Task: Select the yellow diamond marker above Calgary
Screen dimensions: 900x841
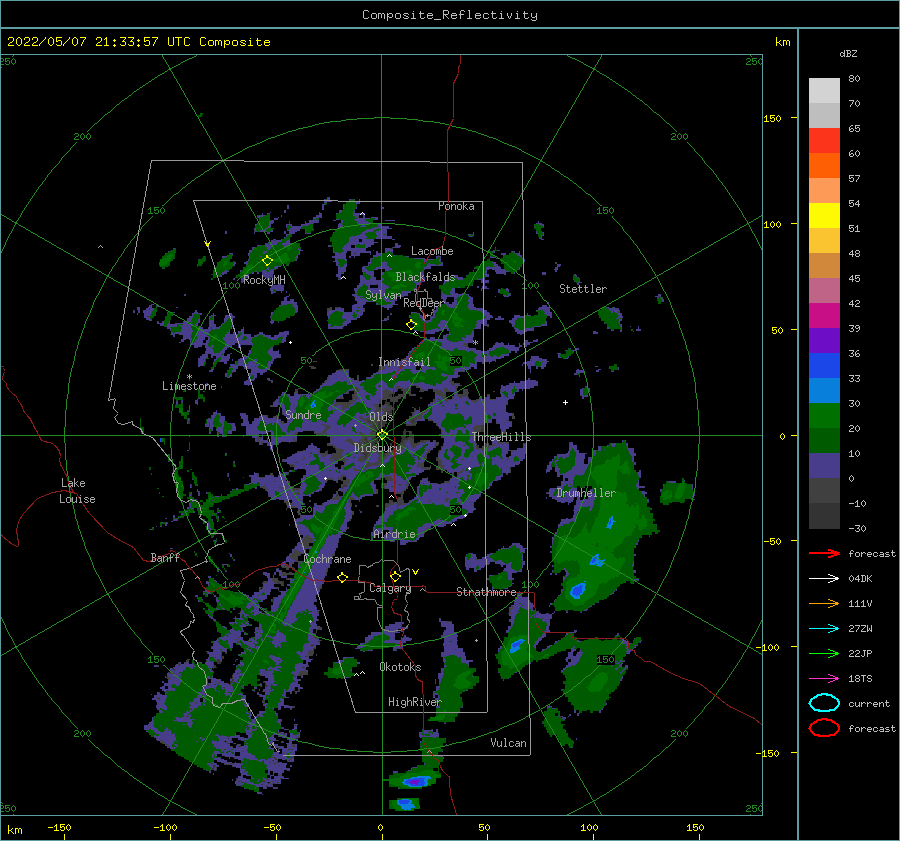Action: [x=395, y=576]
